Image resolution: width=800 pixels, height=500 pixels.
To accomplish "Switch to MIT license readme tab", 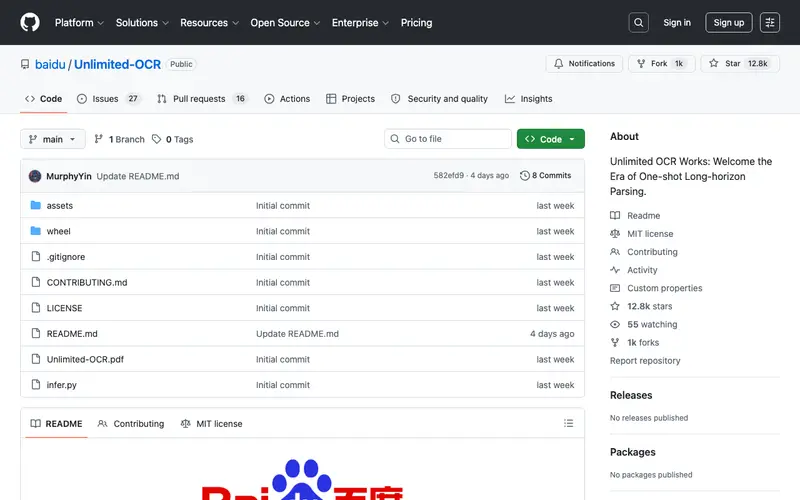I will [x=211, y=423].
